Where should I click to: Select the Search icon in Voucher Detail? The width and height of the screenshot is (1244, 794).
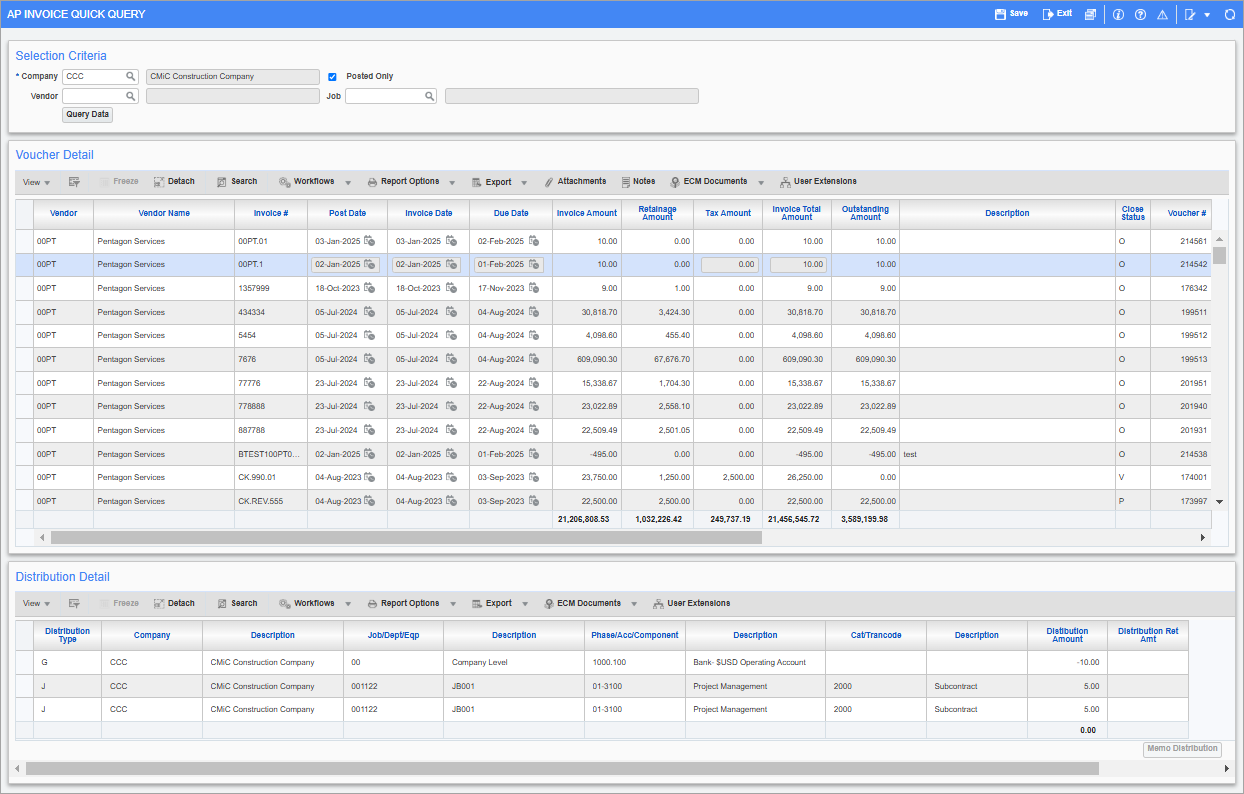point(237,181)
